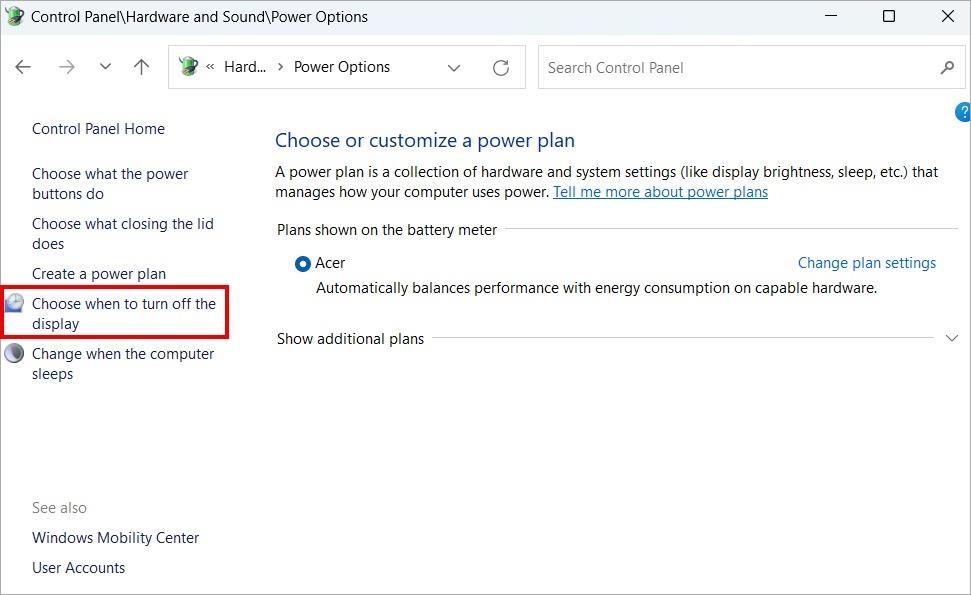Click the display timer icon in sidebar
971x595 pixels.
tap(14, 303)
